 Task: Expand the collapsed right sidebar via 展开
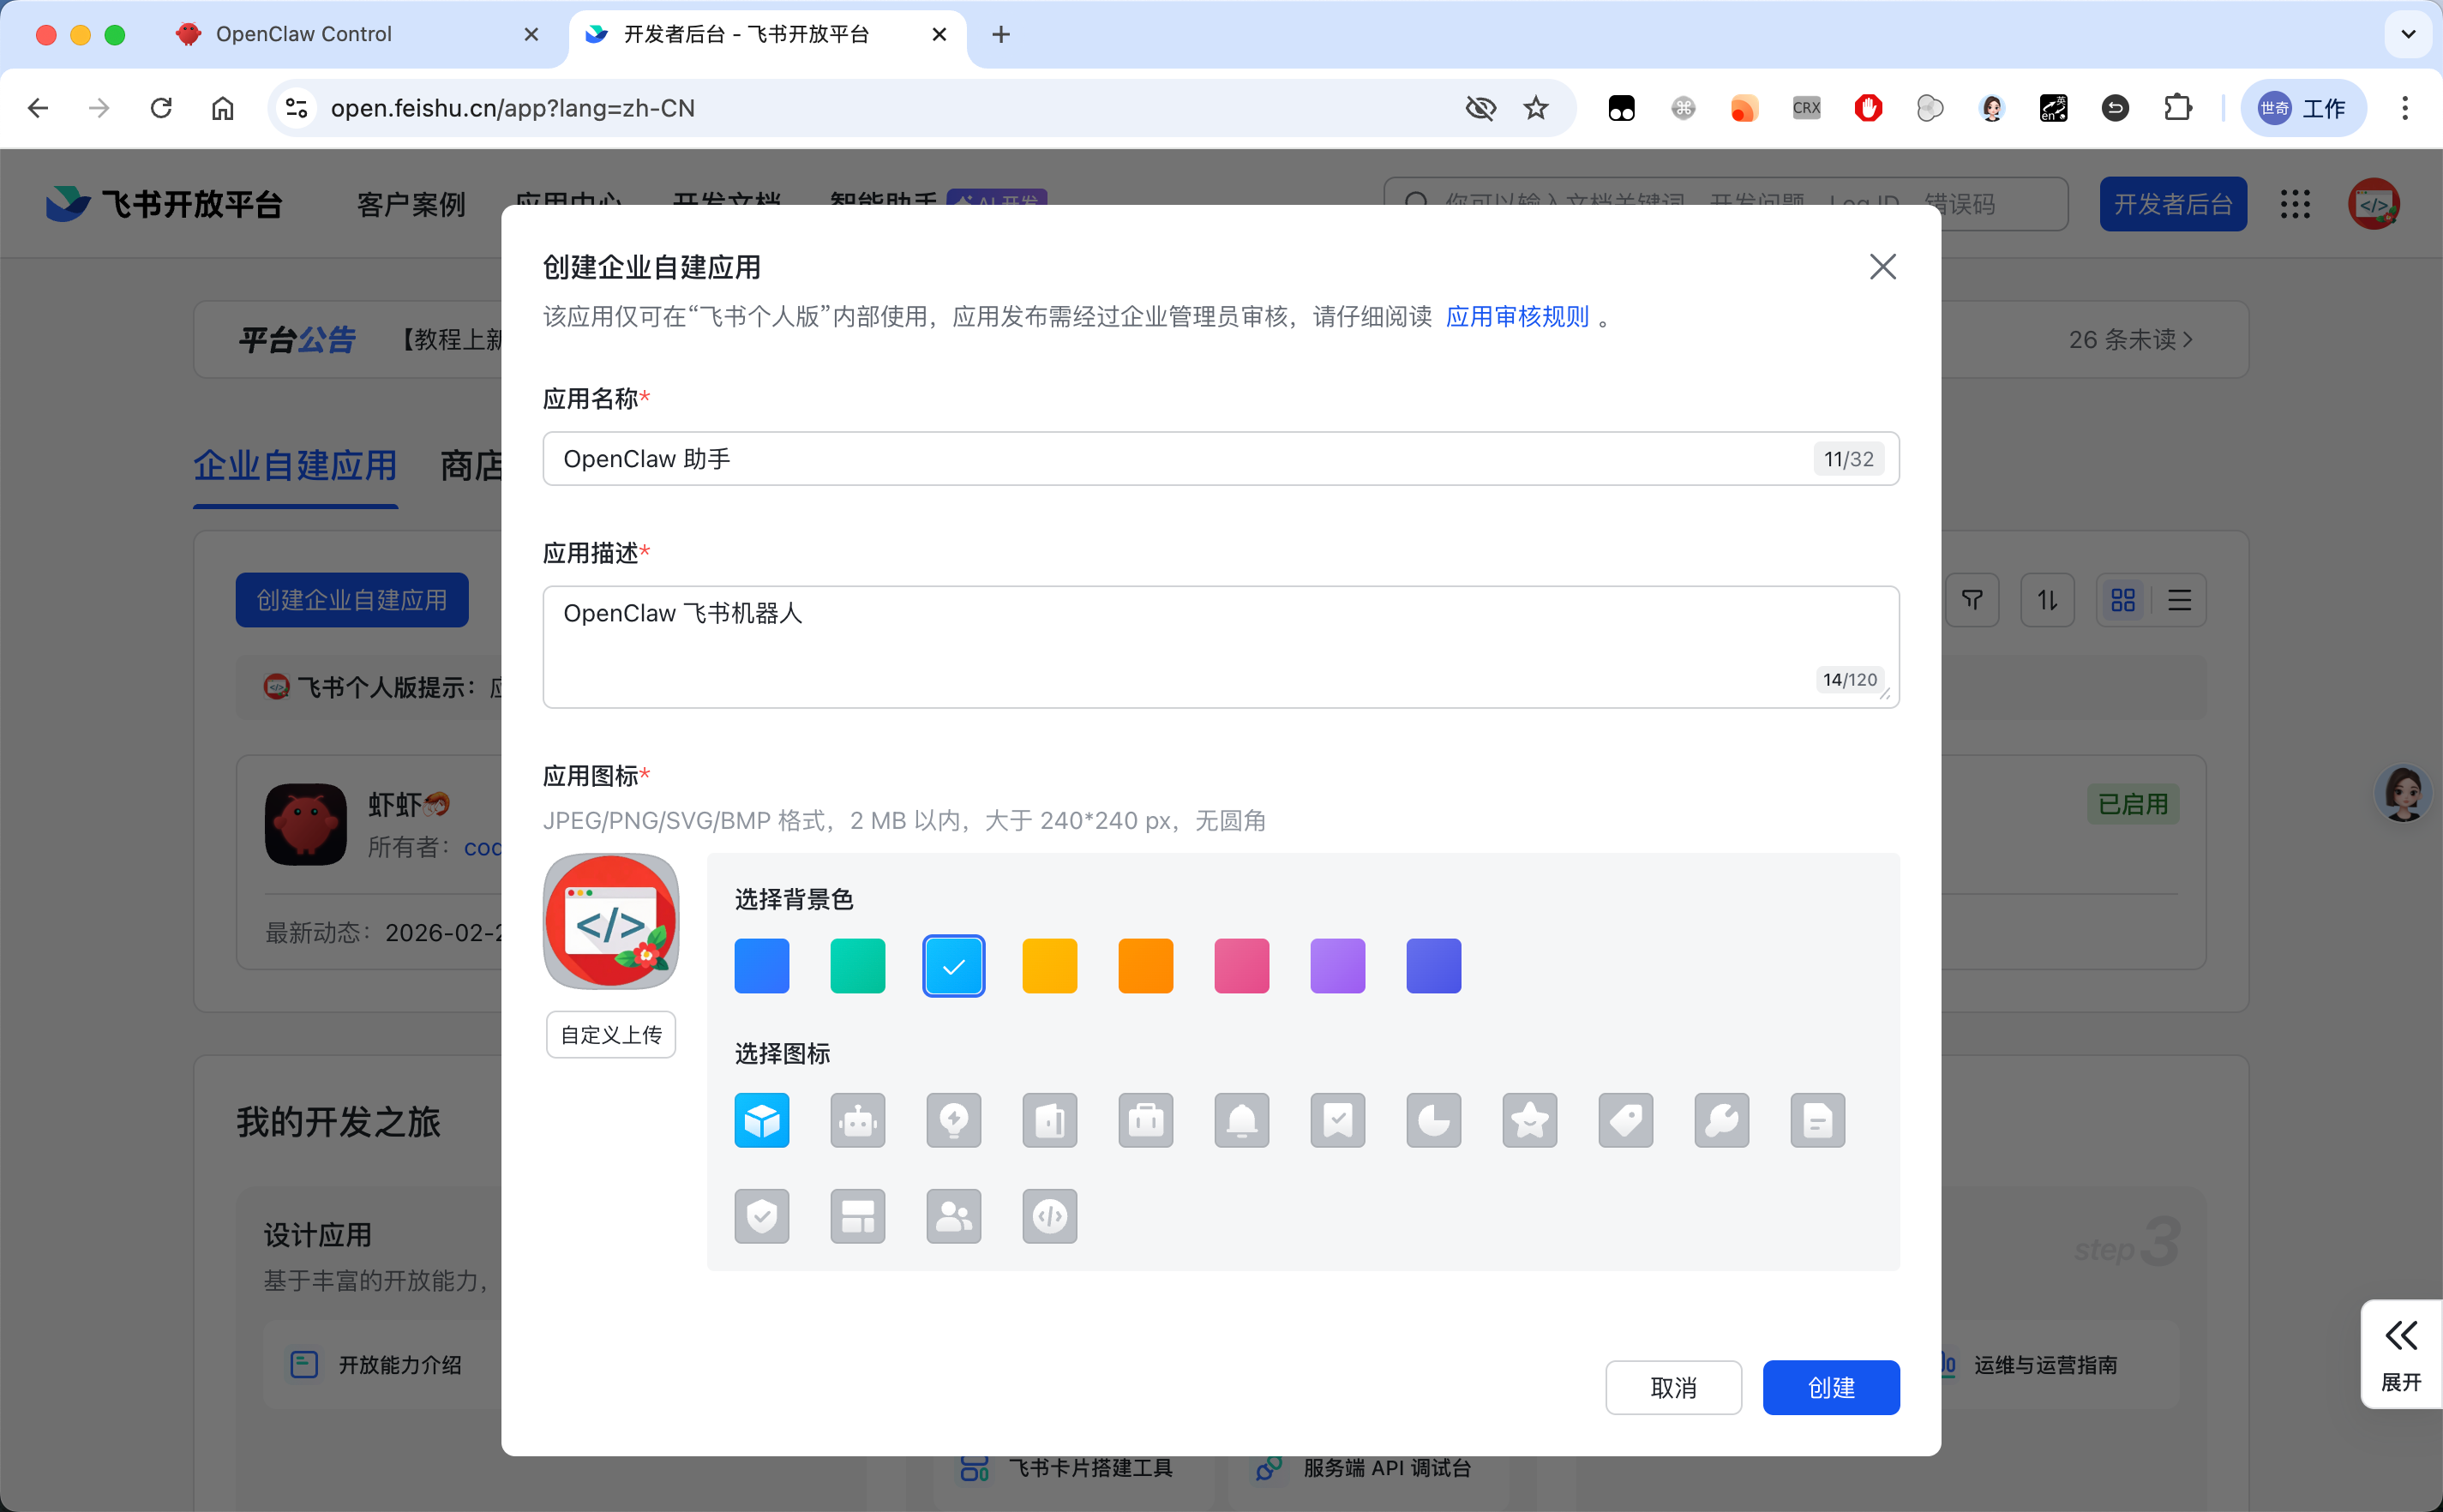[x=2401, y=1355]
